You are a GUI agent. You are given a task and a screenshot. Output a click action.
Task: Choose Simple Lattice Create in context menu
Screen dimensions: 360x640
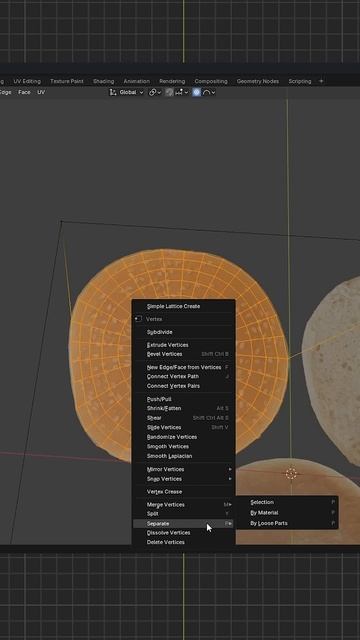click(x=183, y=306)
